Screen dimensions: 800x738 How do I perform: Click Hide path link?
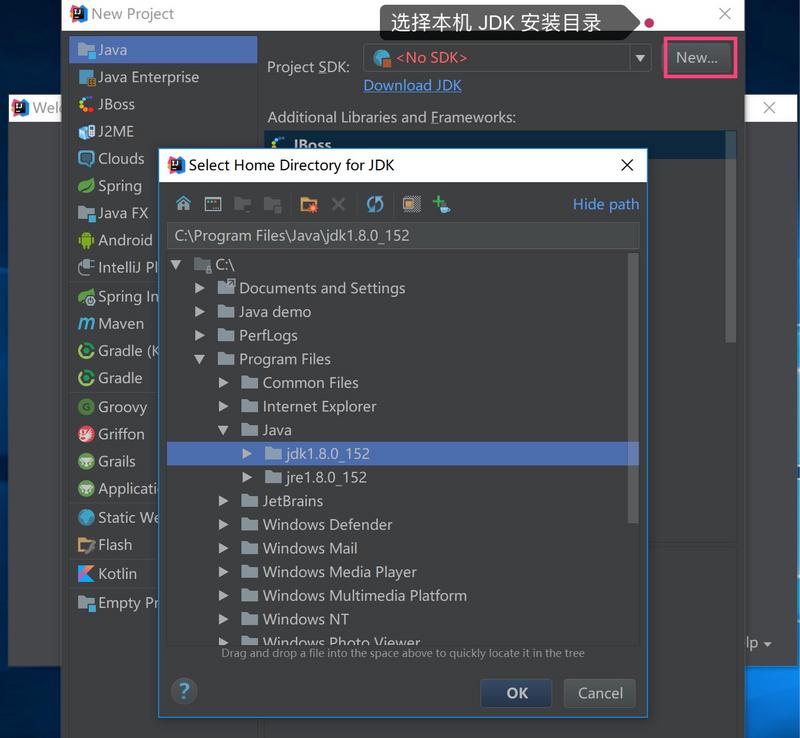coord(606,204)
